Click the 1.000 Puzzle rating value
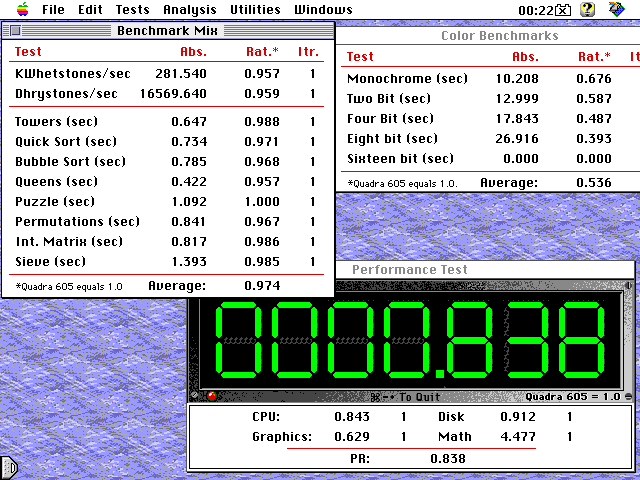640x480 pixels. tap(262, 202)
